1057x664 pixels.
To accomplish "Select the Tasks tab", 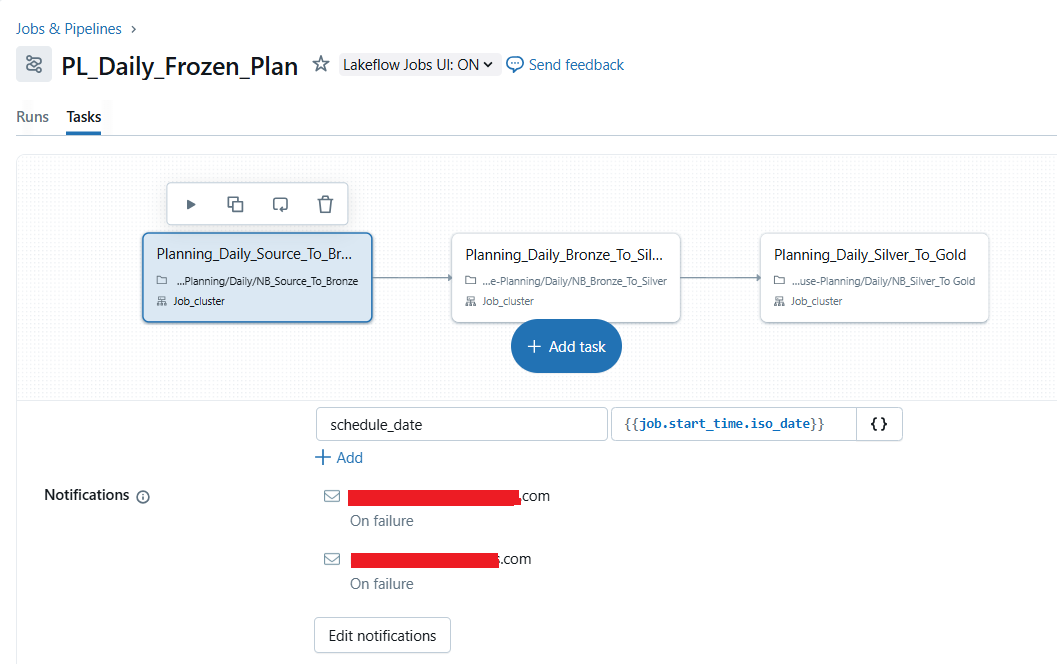I will coord(83,117).
